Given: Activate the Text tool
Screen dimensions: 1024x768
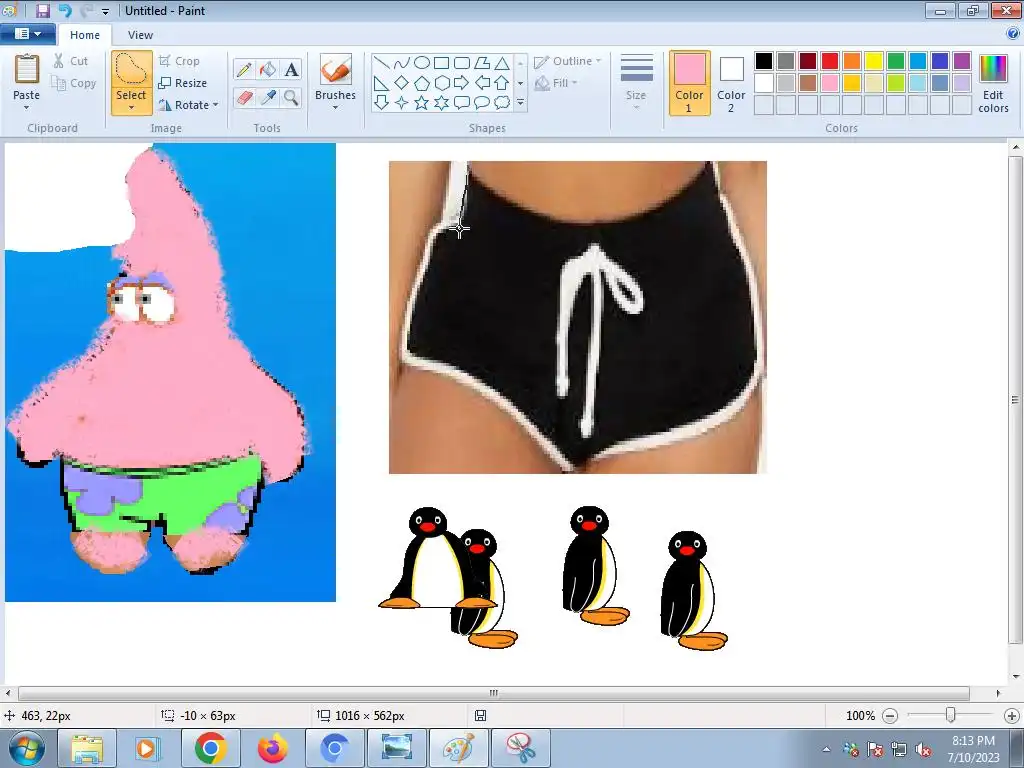Looking at the screenshot, I should [291, 69].
